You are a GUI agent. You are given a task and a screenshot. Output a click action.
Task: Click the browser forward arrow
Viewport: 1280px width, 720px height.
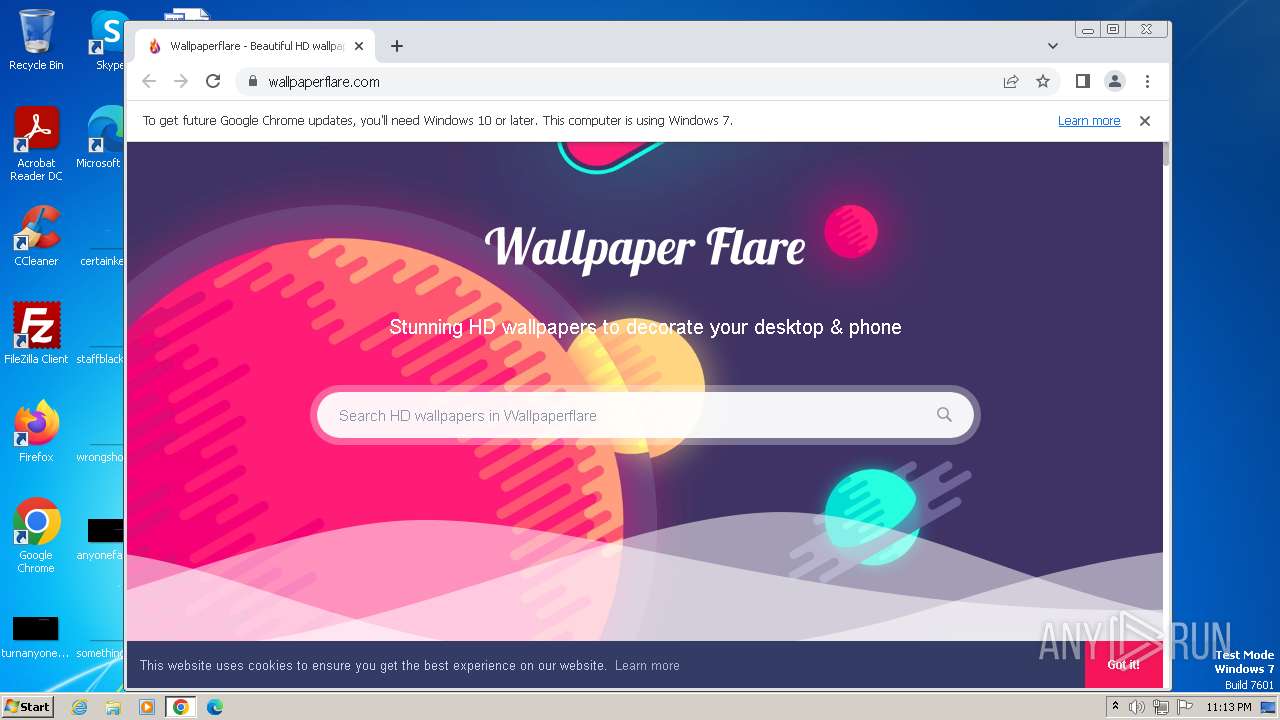click(x=181, y=81)
